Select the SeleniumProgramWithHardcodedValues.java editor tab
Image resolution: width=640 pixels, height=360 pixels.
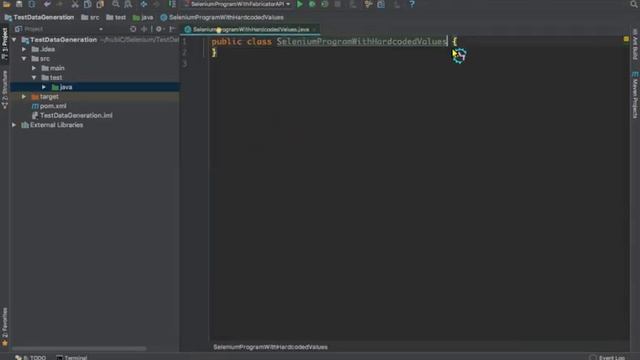point(250,29)
